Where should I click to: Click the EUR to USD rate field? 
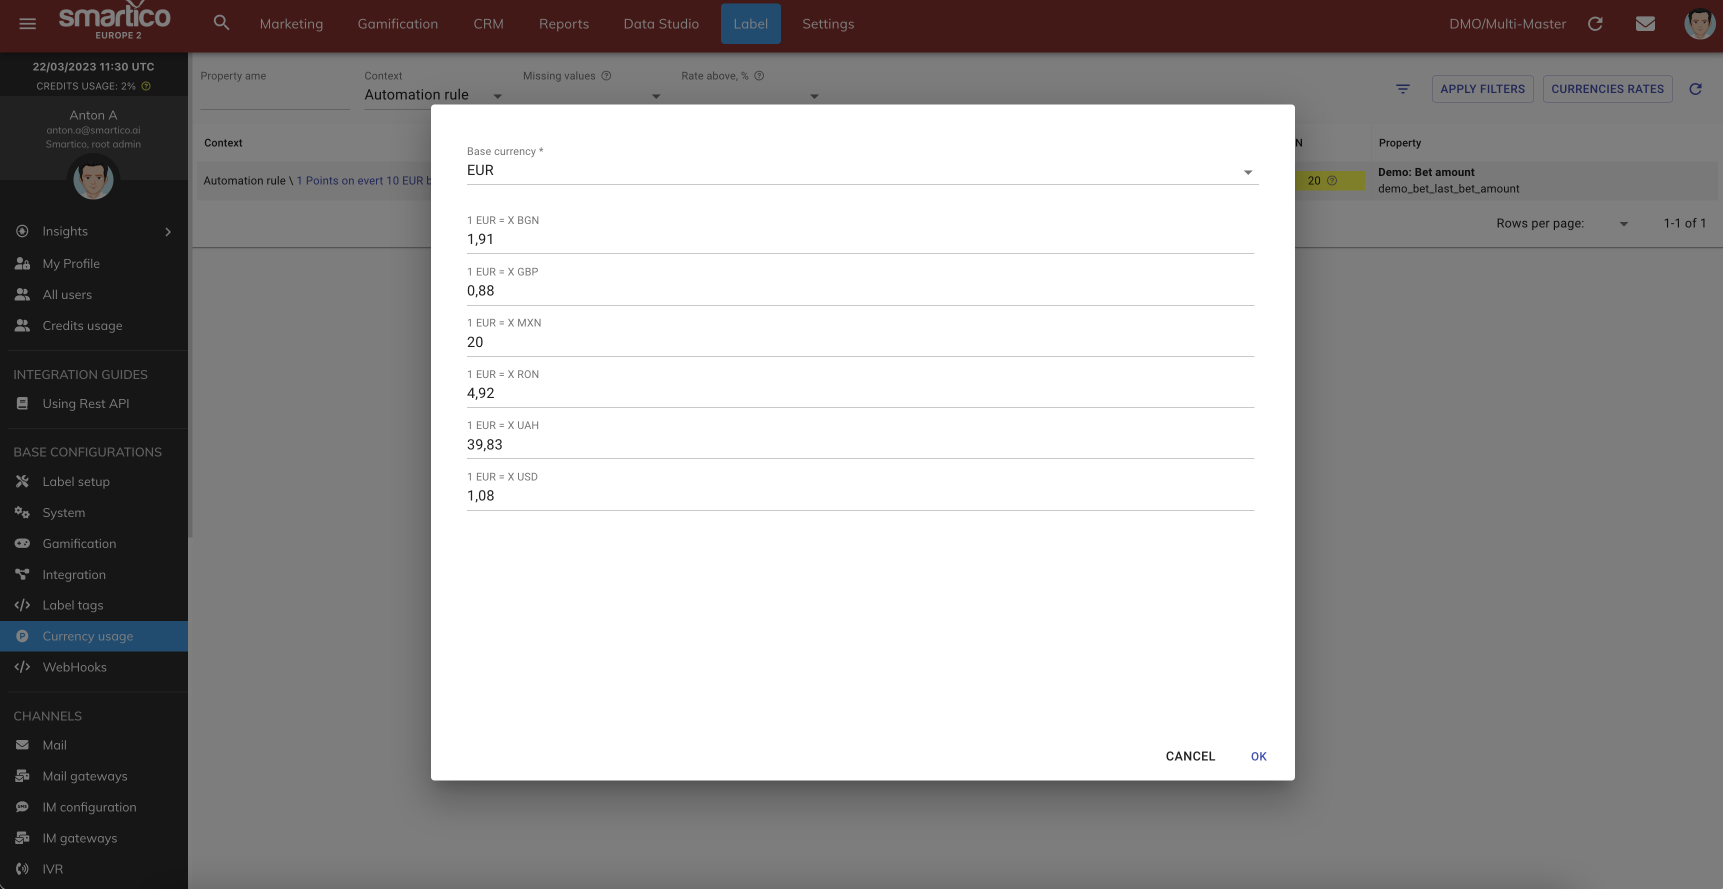click(x=860, y=496)
